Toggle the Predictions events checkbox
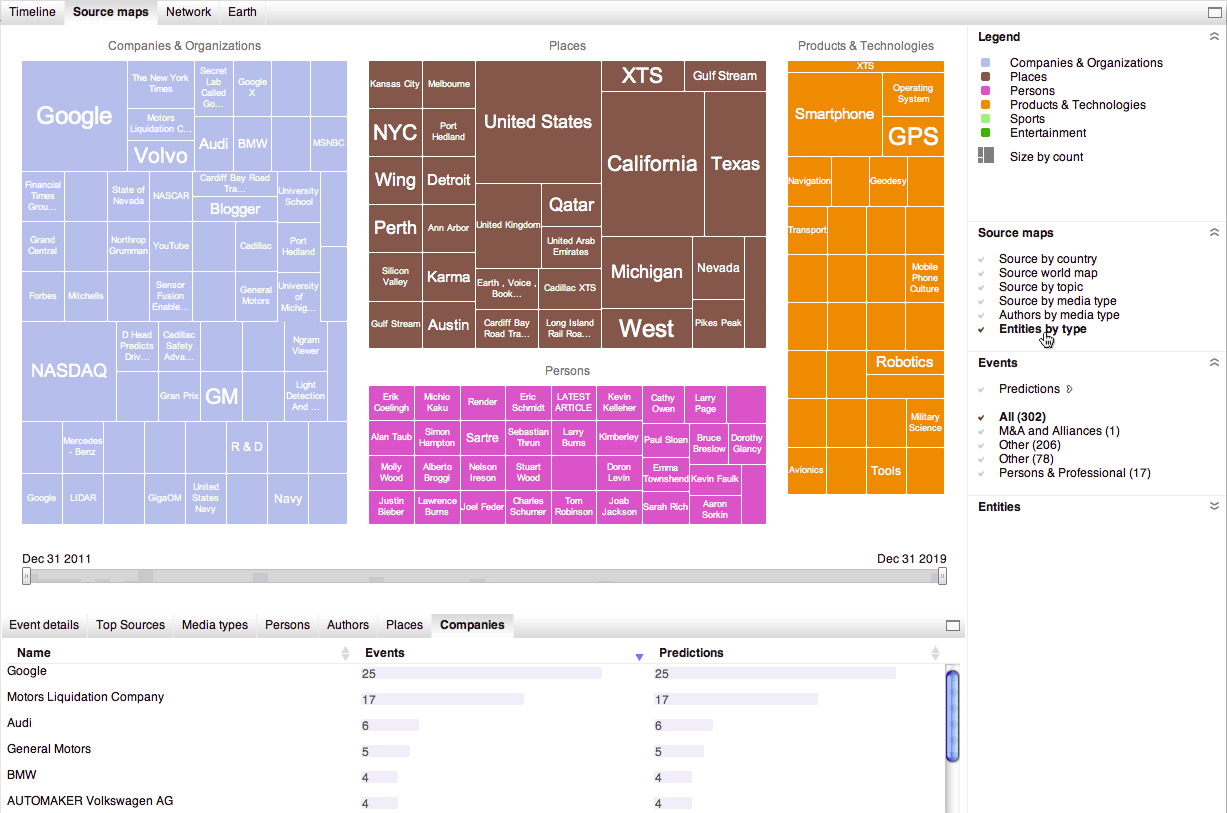Image resolution: width=1227 pixels, height=813 pixels. (982, 389)
